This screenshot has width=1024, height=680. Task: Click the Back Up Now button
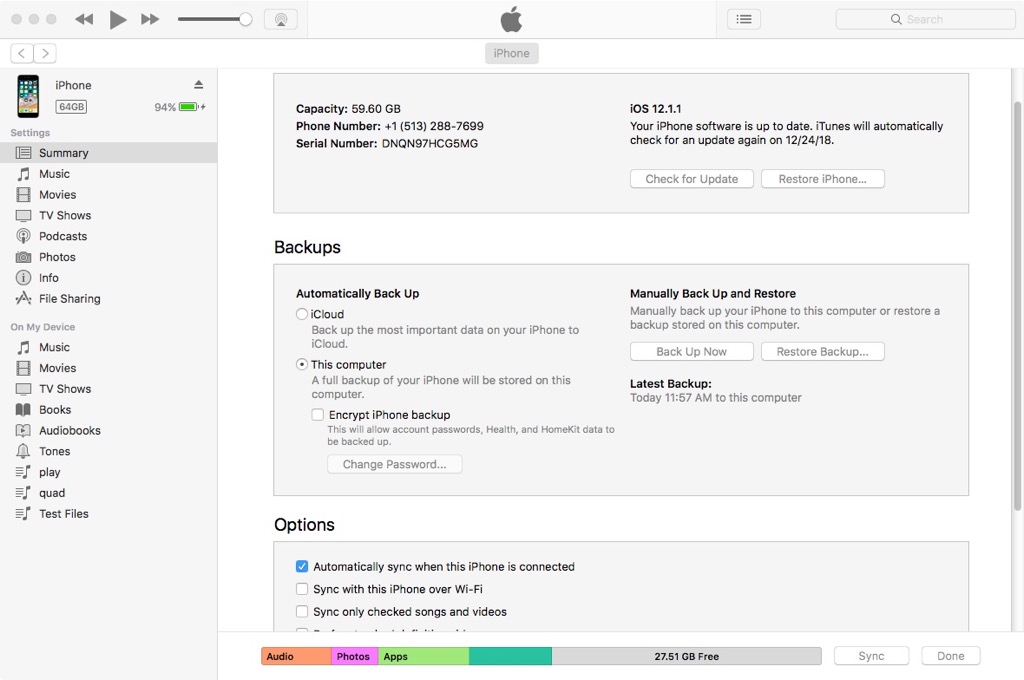click(x=691, y=352)
